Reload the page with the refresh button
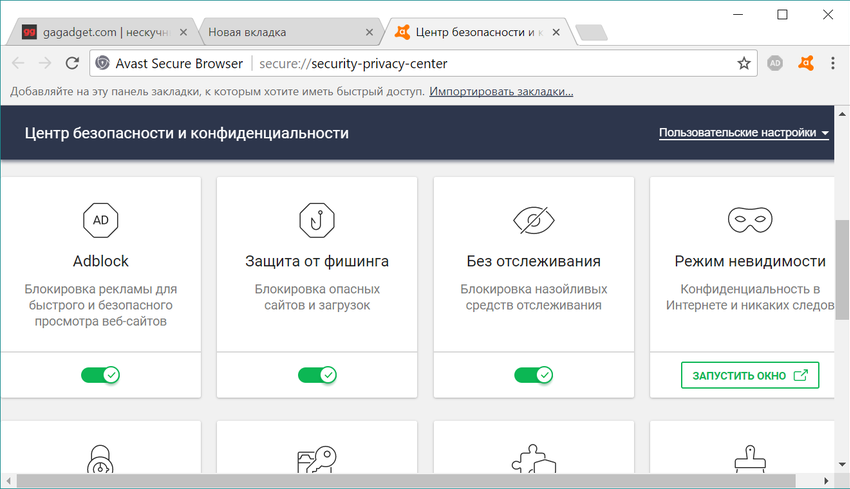Screen dimensions: 850x489 pos(72,63)
